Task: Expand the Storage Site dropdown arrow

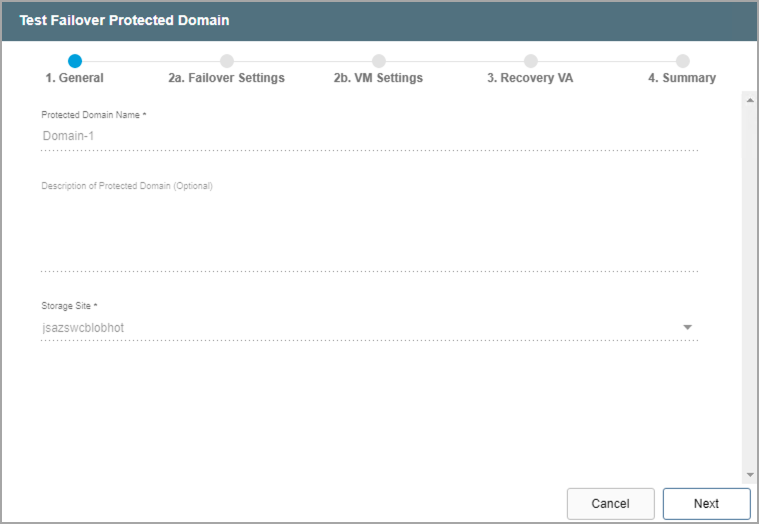Action: (x=687, y=328)
